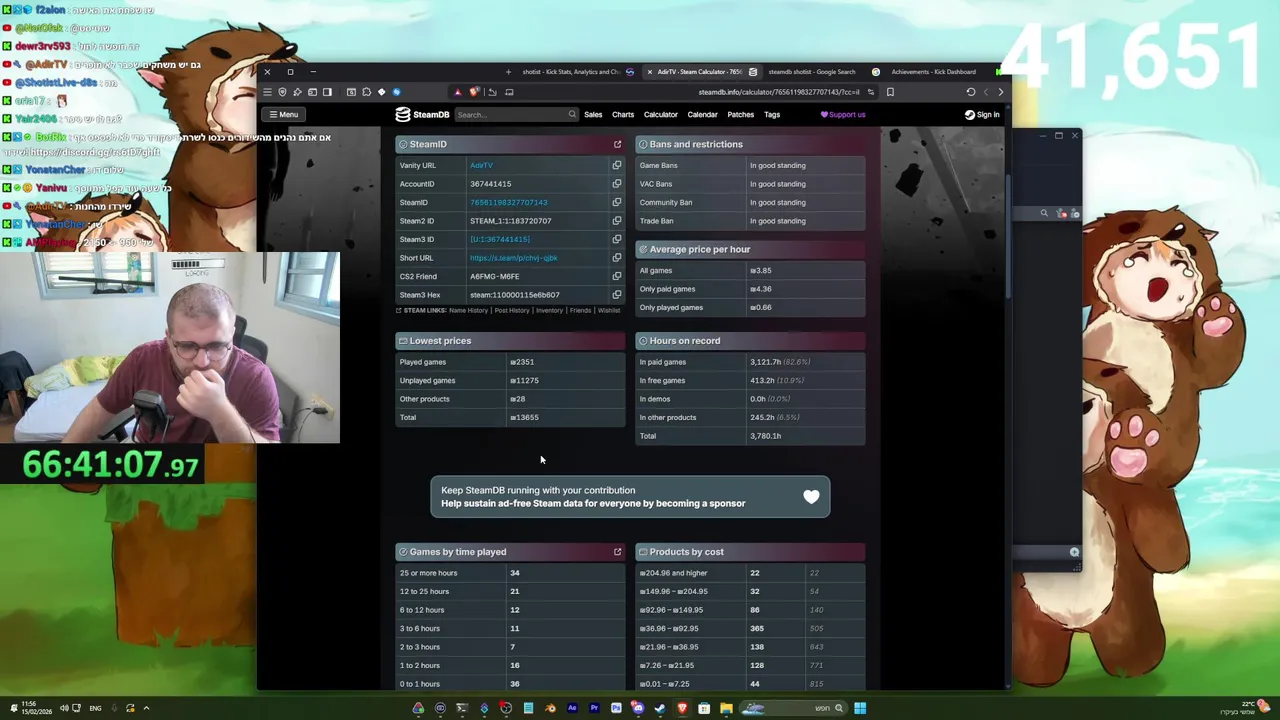The width and height of the screenshot is (1280, 720).
Task: Copy the Steam2 ID value
Action: (x=617, y=221)
